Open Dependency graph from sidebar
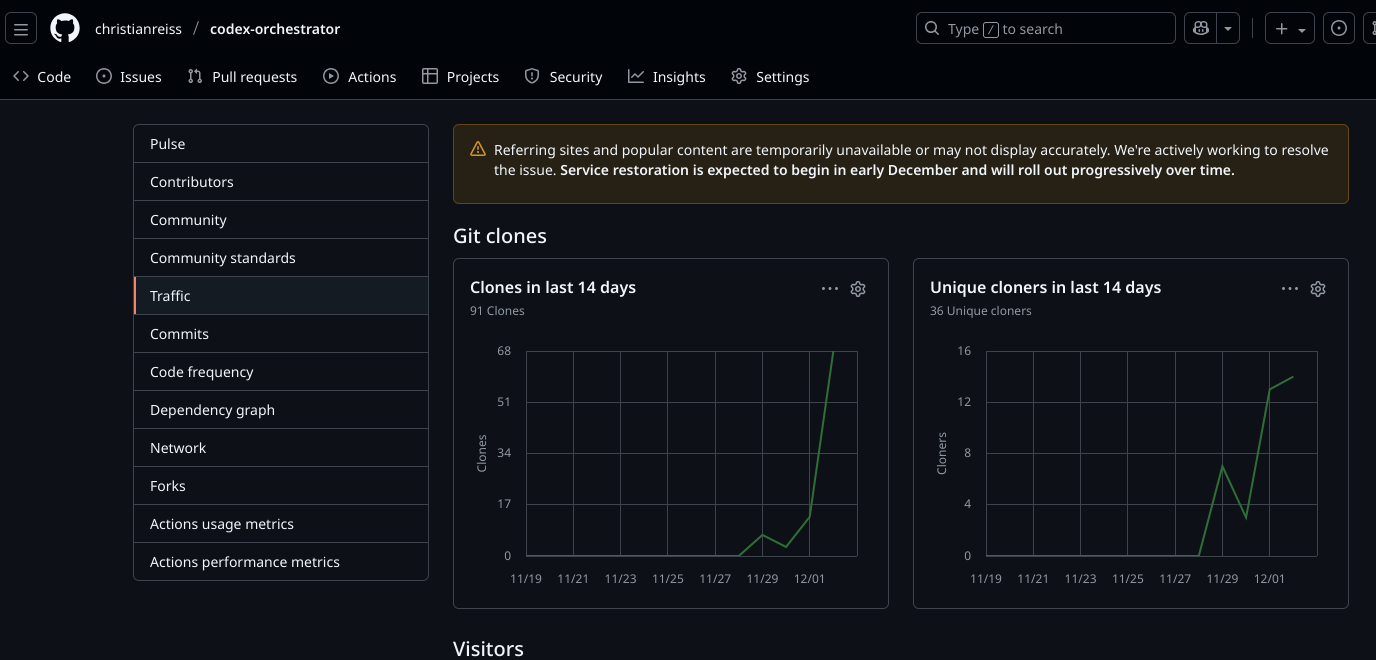Viewport: 1376px width, 660px height. [212, 410]
